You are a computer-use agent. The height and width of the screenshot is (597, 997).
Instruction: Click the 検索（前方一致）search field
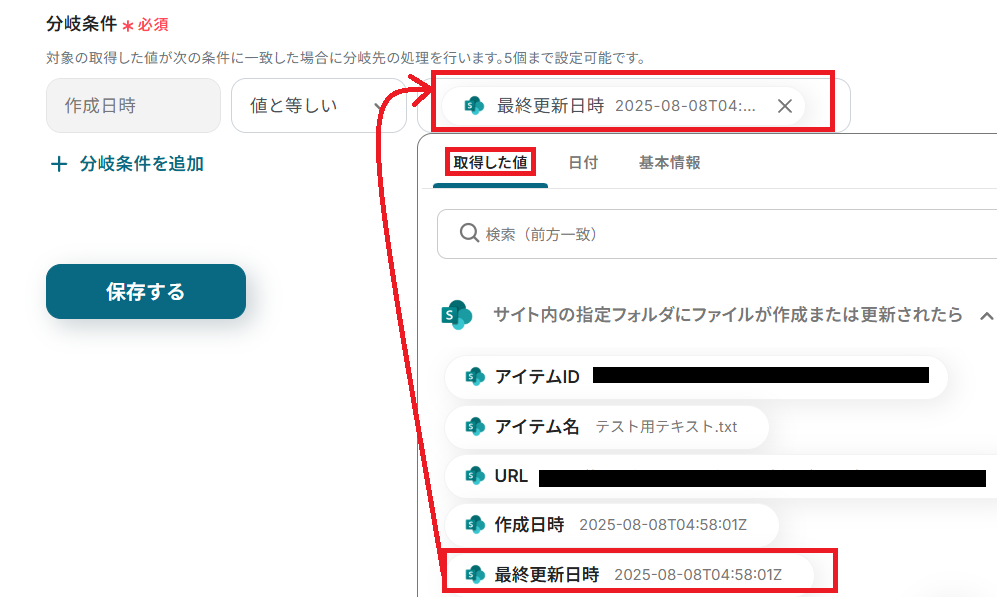(x=717, y=234)
